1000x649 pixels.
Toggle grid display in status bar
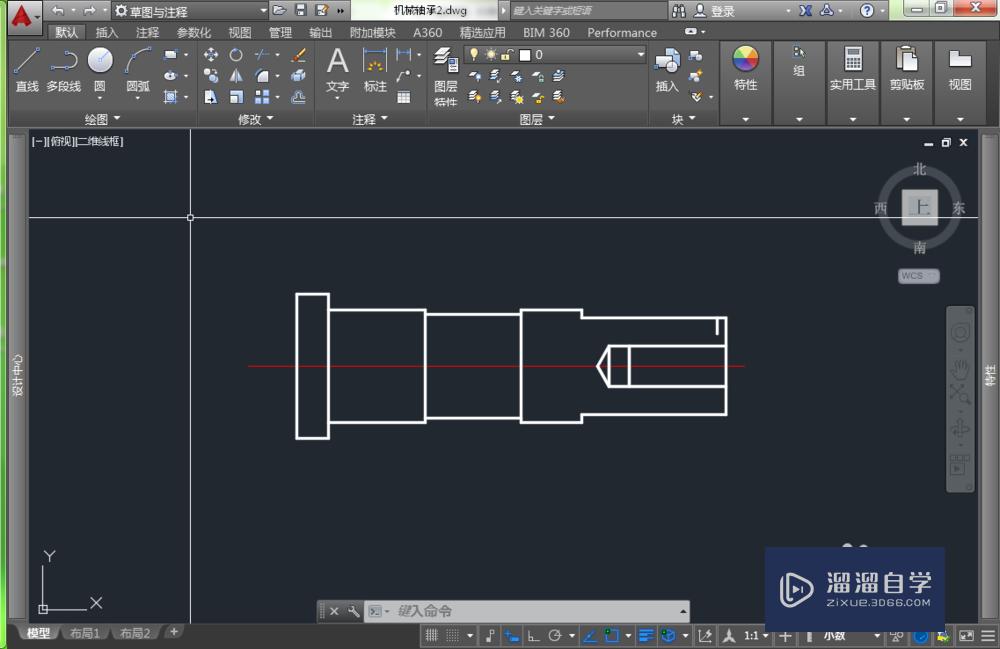click(432, 636)
